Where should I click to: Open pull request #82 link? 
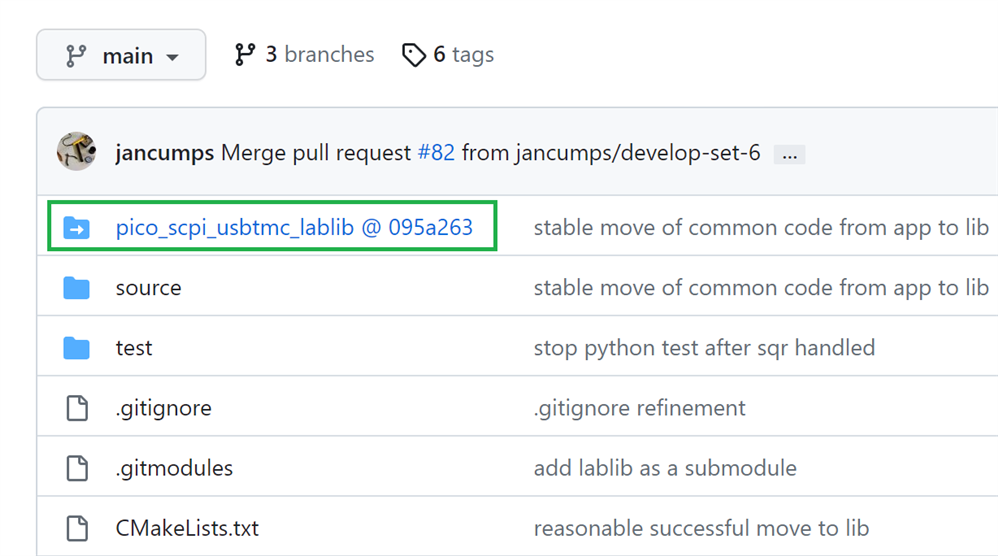tap(436, 153)
